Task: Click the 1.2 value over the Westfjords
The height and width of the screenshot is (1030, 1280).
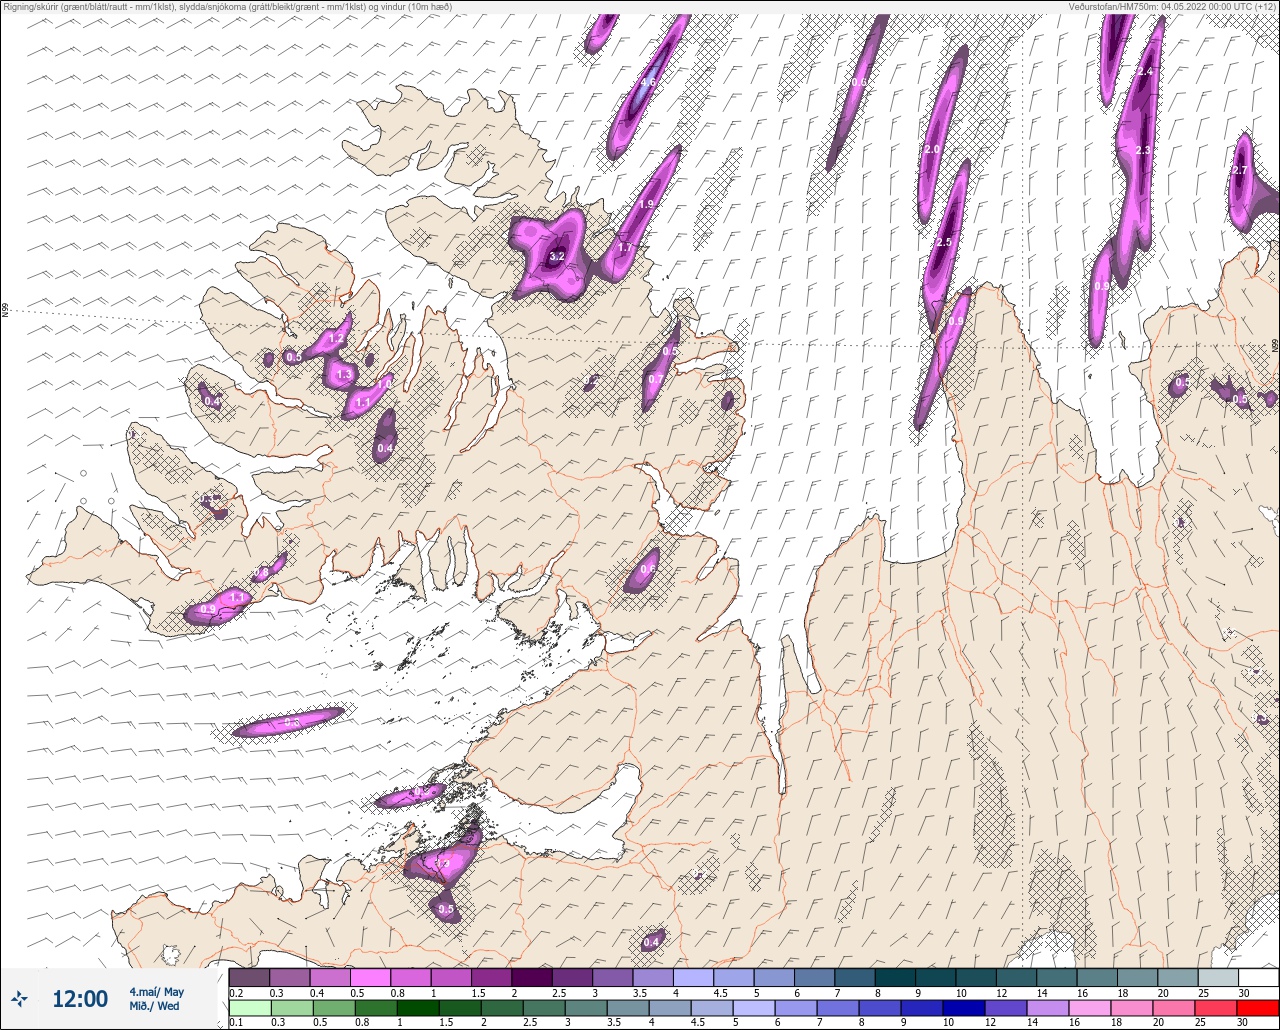Action: pos(336,339)
